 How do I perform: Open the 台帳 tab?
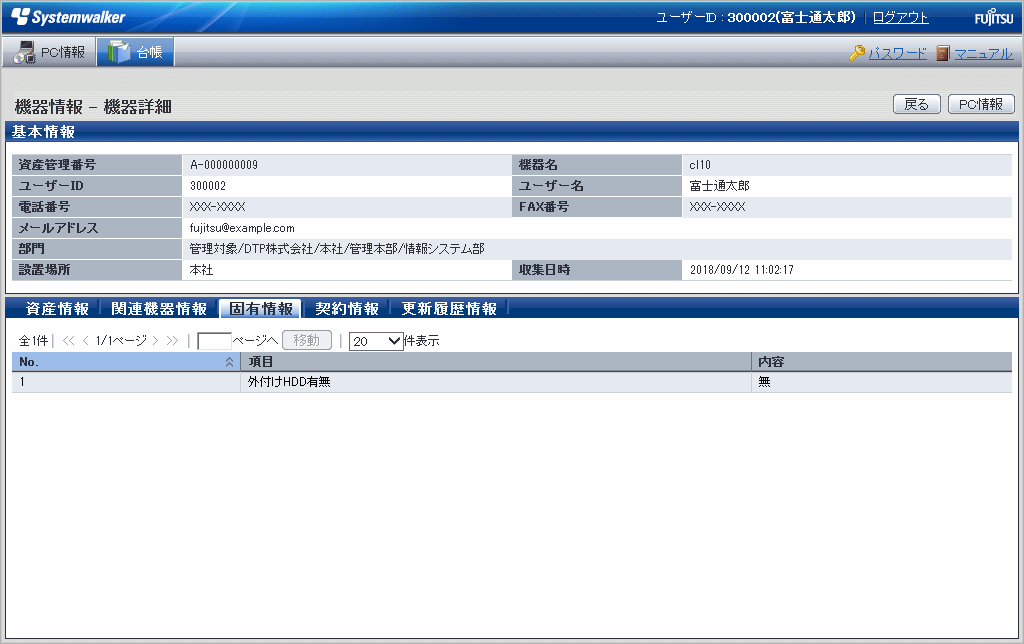(x=135, y=52)
